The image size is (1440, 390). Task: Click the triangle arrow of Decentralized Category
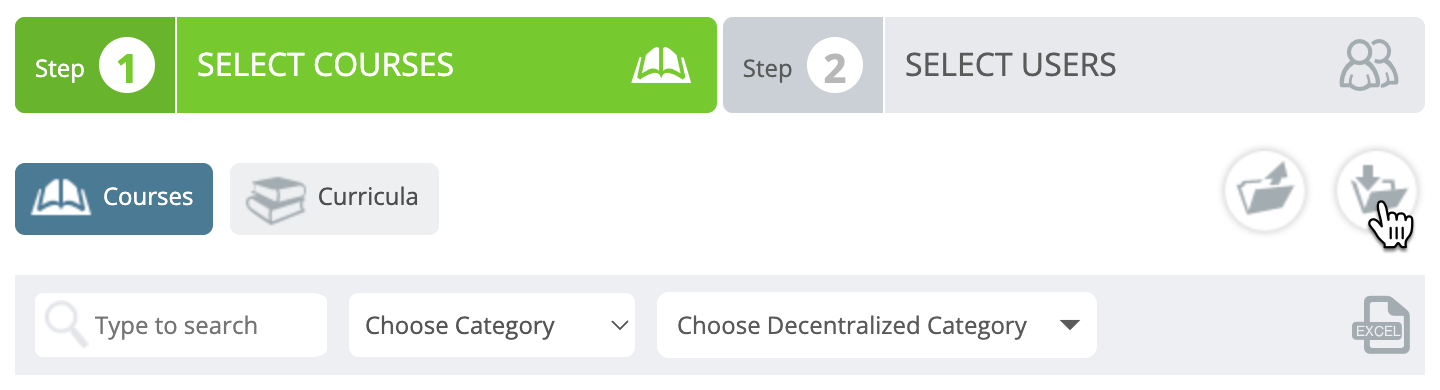point(1070,325)
